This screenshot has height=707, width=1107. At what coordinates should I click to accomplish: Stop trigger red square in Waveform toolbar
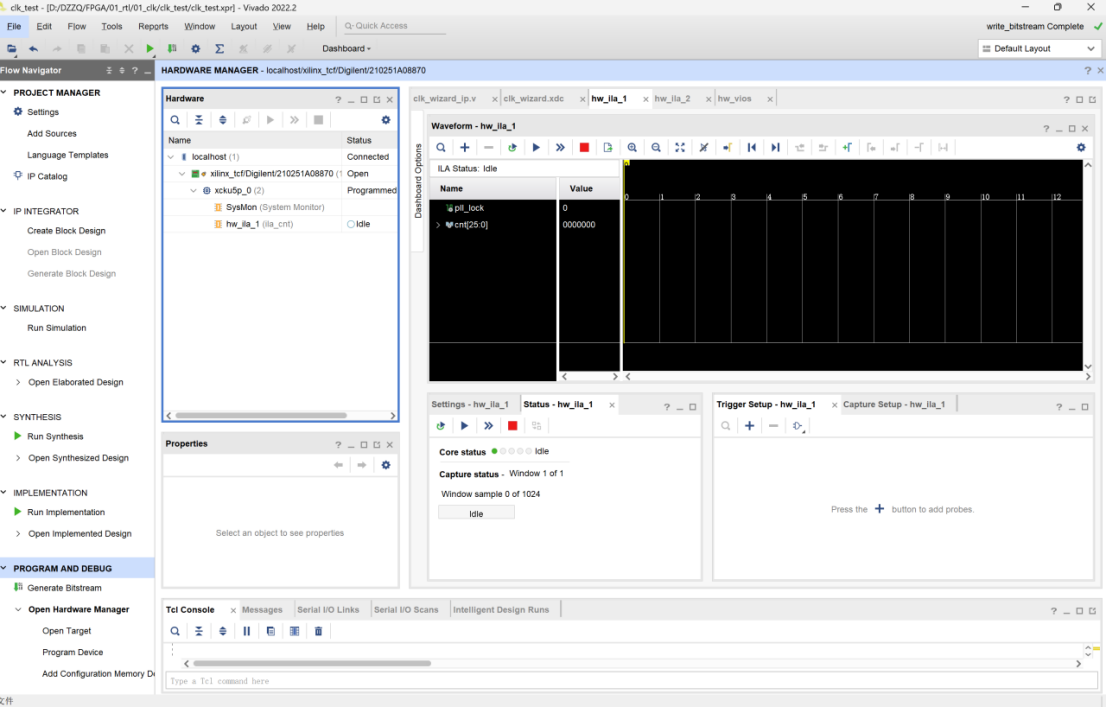click(x=584, y=148)
